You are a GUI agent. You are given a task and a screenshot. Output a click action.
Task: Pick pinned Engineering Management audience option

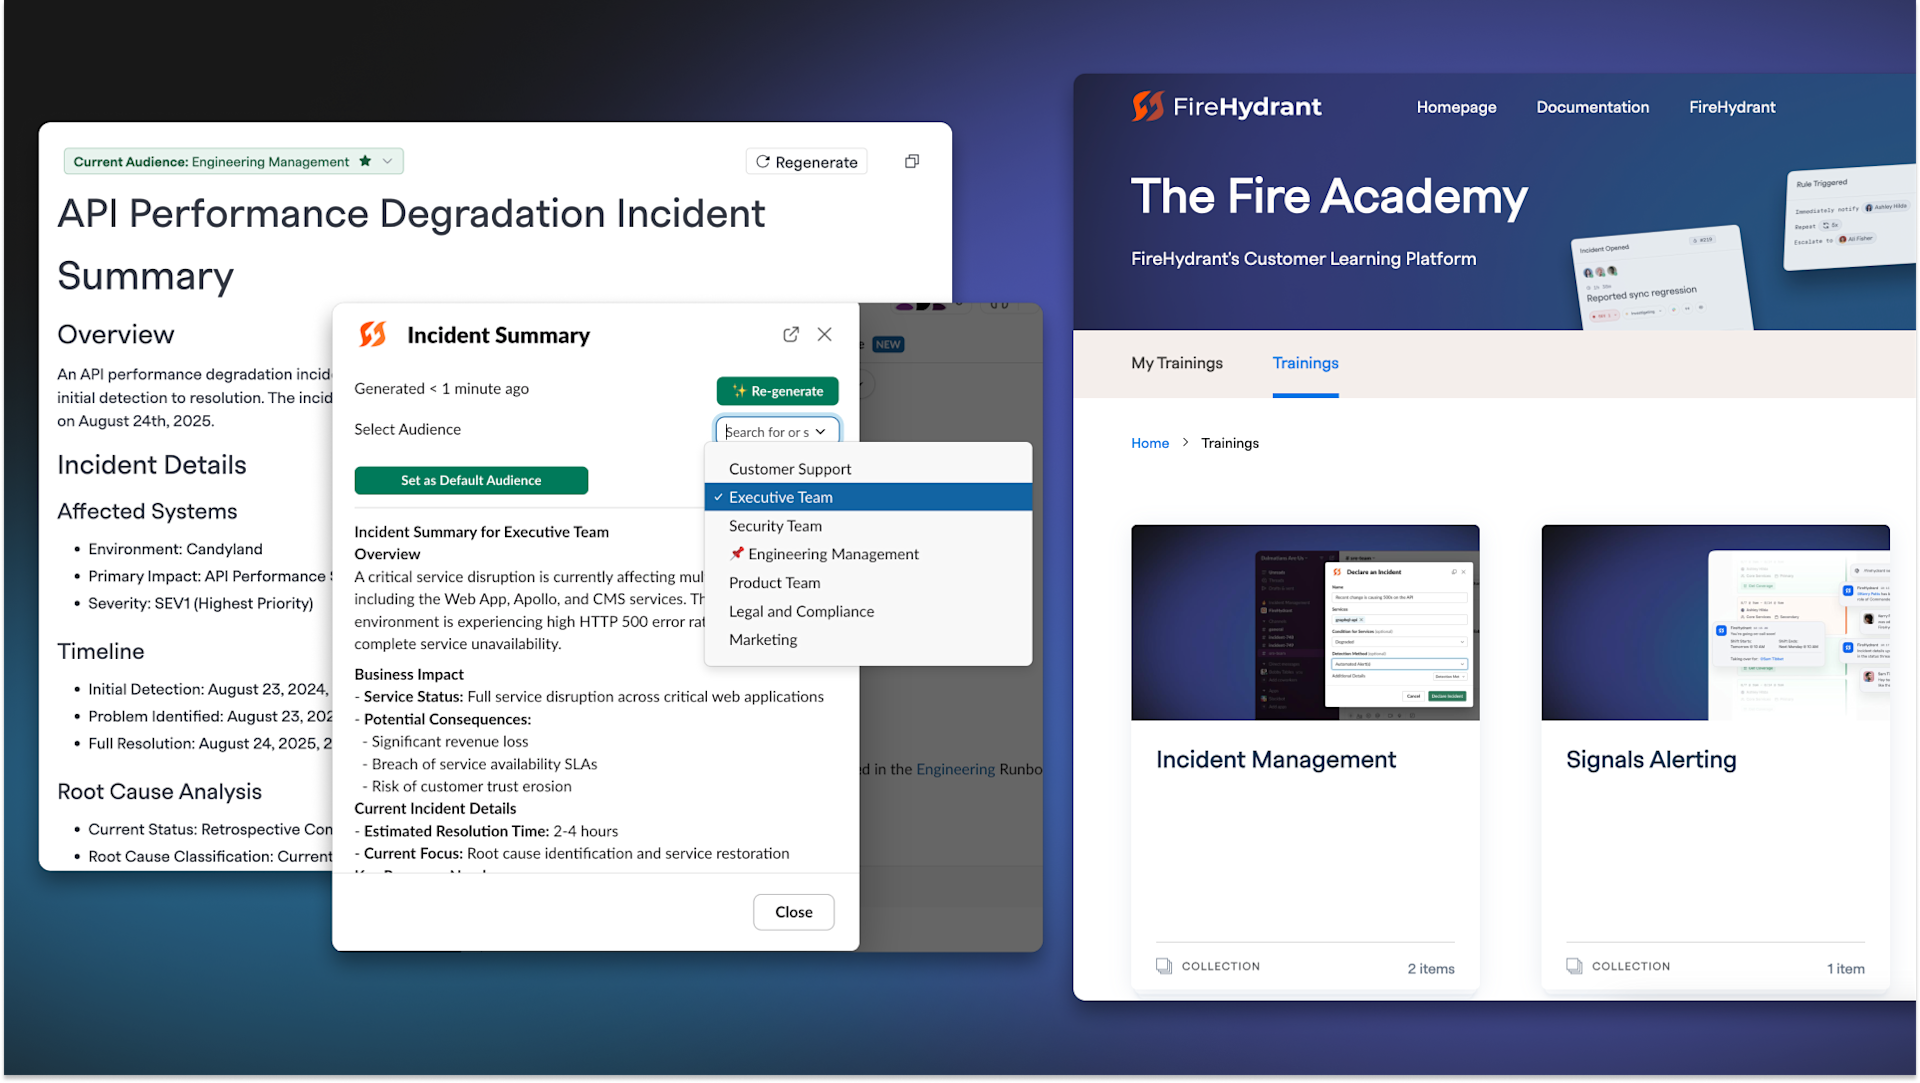click(x=832, y=554)
